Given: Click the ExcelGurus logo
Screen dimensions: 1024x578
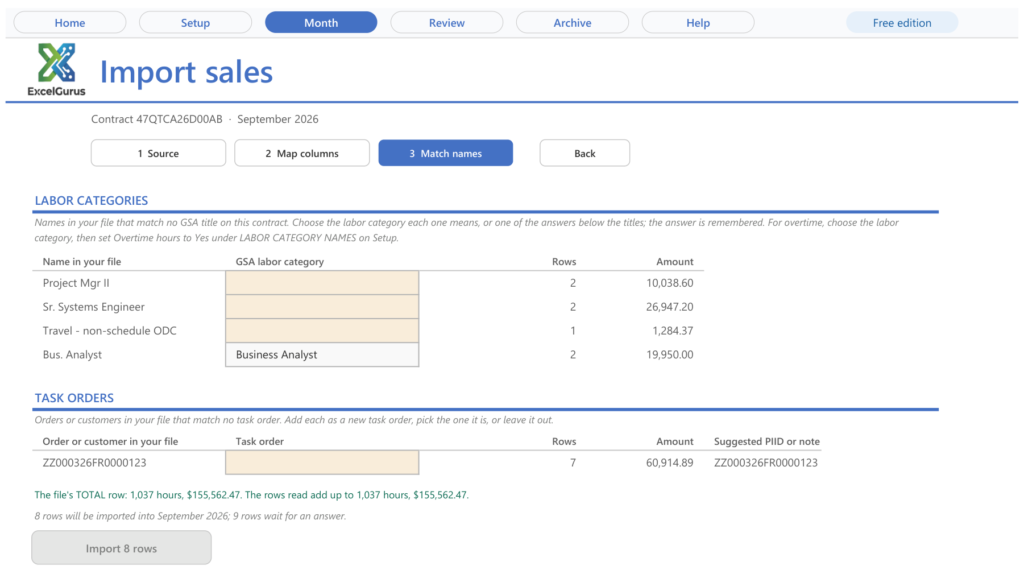Looking at the screenshot, I should [x=56, y=69].
